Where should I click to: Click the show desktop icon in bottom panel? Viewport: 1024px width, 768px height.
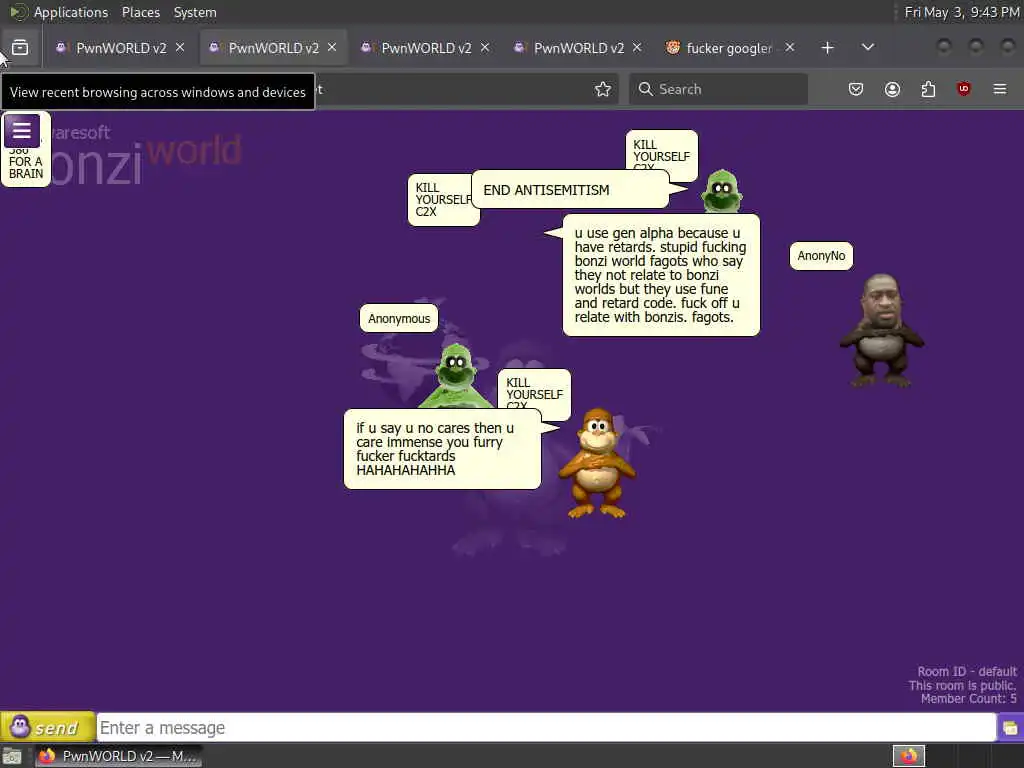pos(12,756)
